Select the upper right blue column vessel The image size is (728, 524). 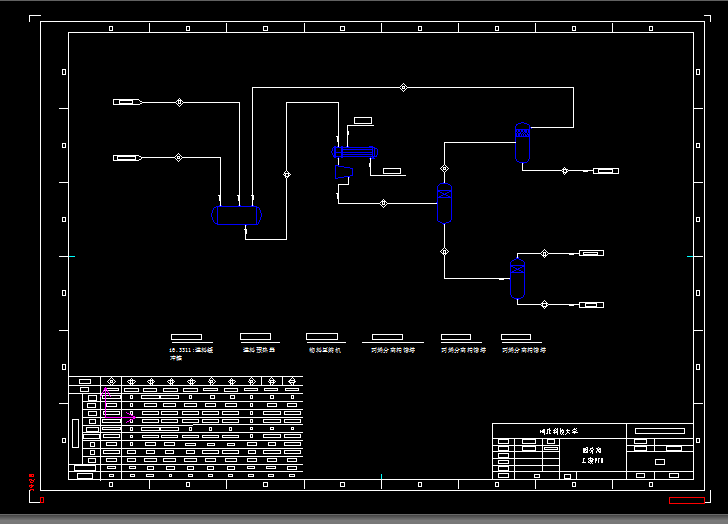(522, 143)
